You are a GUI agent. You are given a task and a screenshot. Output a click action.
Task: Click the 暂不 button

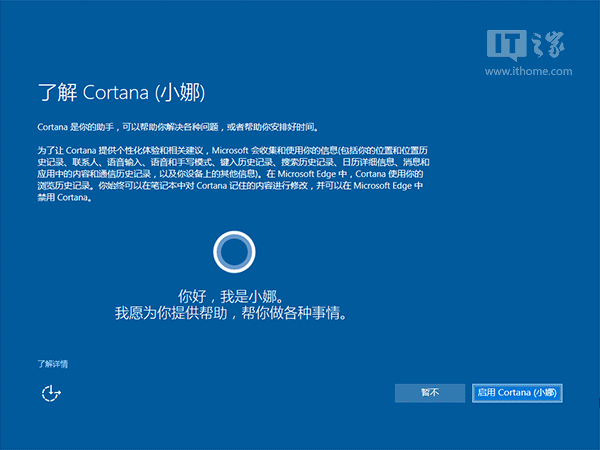(x=430, y=393)
